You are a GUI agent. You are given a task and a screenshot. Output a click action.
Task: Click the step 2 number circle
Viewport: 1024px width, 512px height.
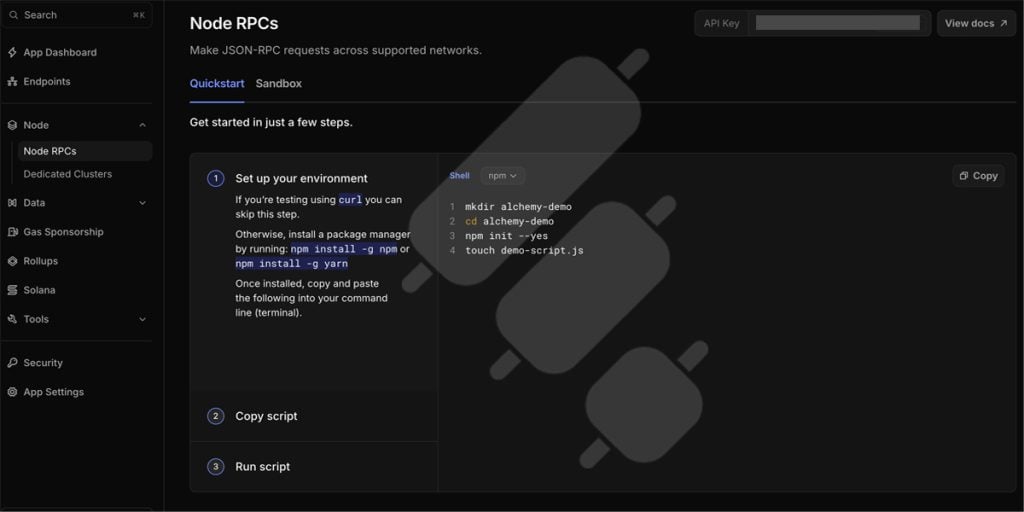(216, 416)
